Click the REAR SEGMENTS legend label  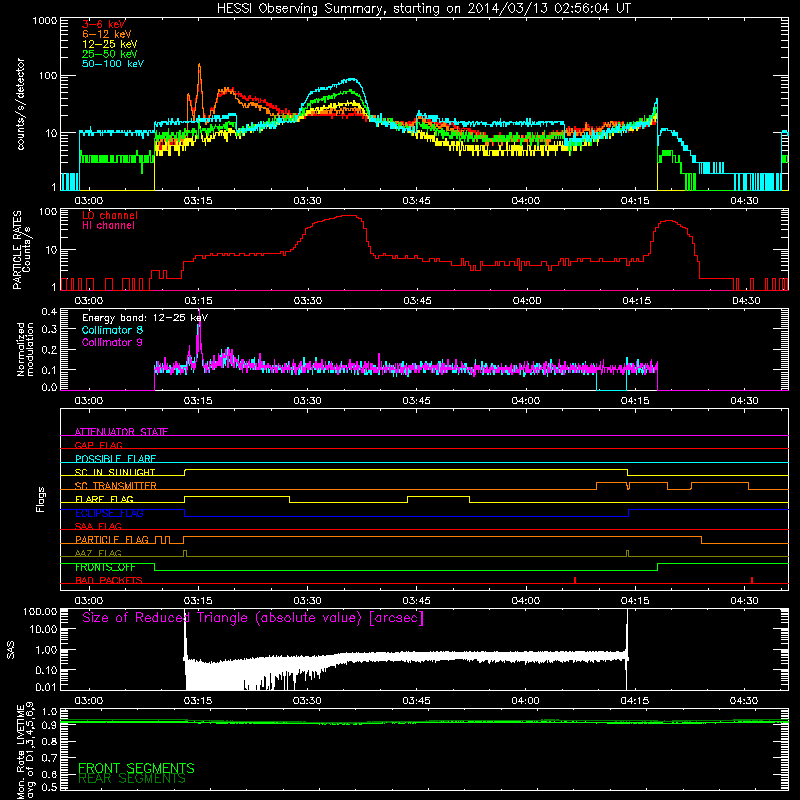tap(132, 779)
